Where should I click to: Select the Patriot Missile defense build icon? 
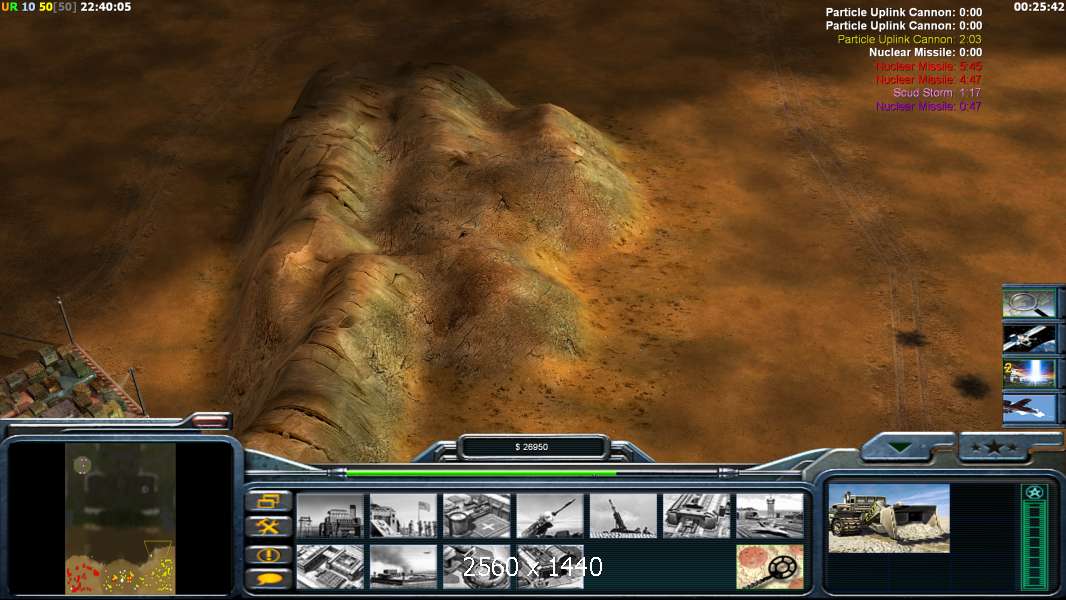[550, 516]
